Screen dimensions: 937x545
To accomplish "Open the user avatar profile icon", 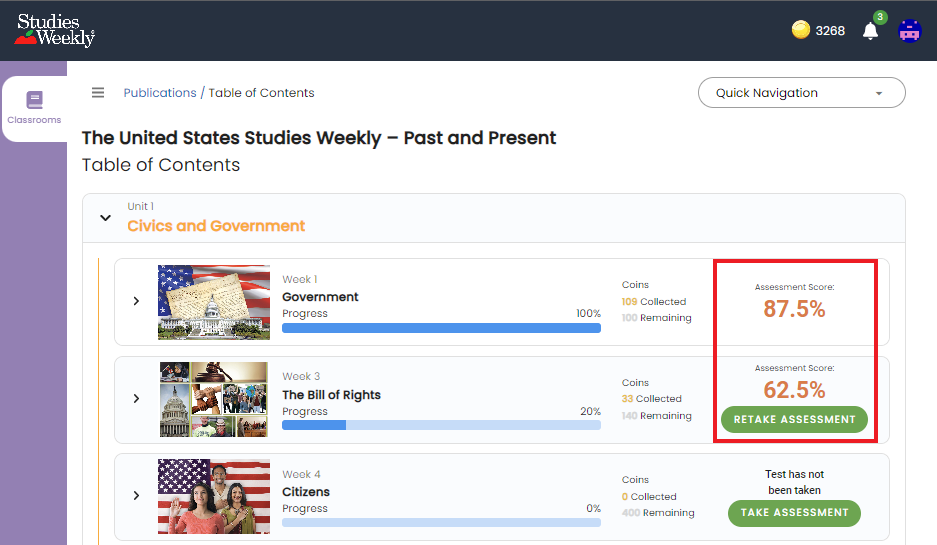I will [910, 30].
